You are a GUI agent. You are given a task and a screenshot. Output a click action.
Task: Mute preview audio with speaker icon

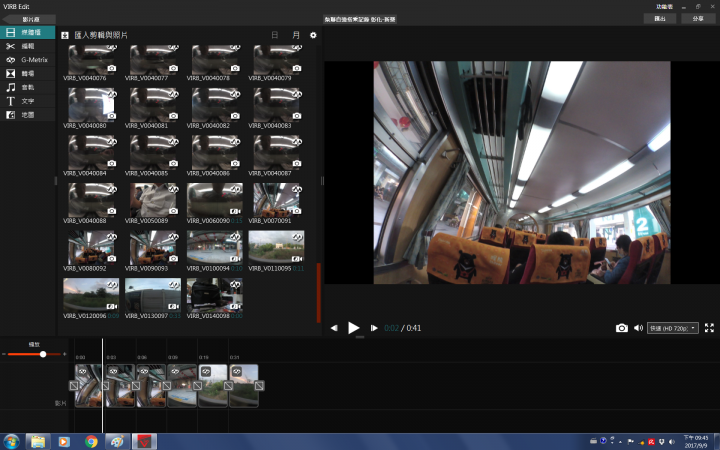pos(638,328)
